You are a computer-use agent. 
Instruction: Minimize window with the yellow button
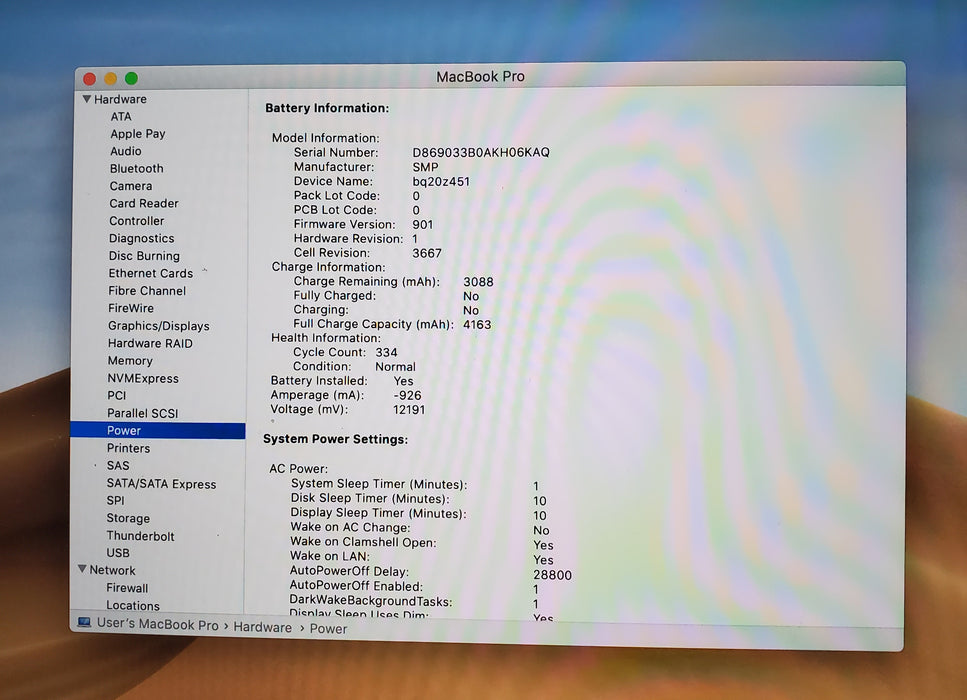(110, 78)
